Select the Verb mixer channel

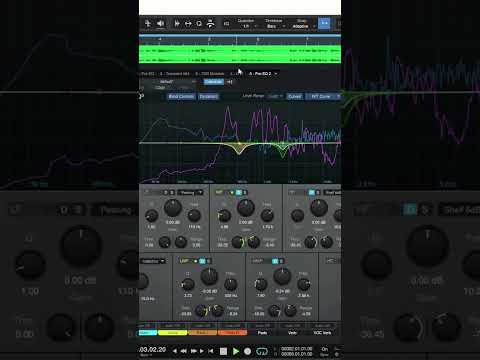tap(292, 333)
